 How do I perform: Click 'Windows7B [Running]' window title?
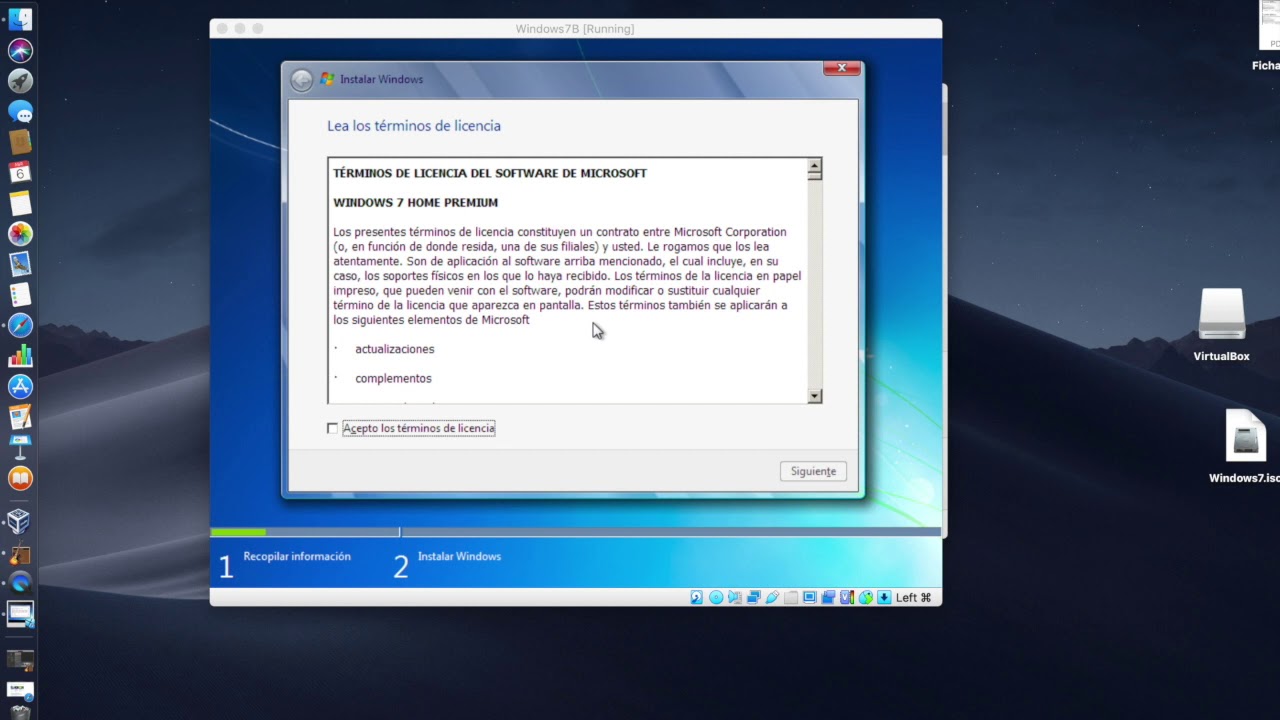point(575,29)
